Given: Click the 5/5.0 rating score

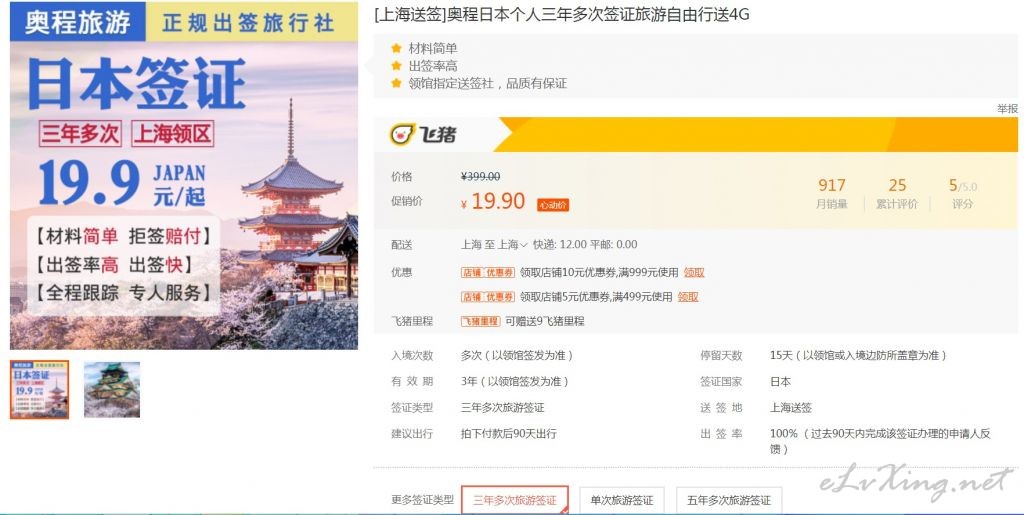Looking at the screenshot, I should click(x=963, y=186).
